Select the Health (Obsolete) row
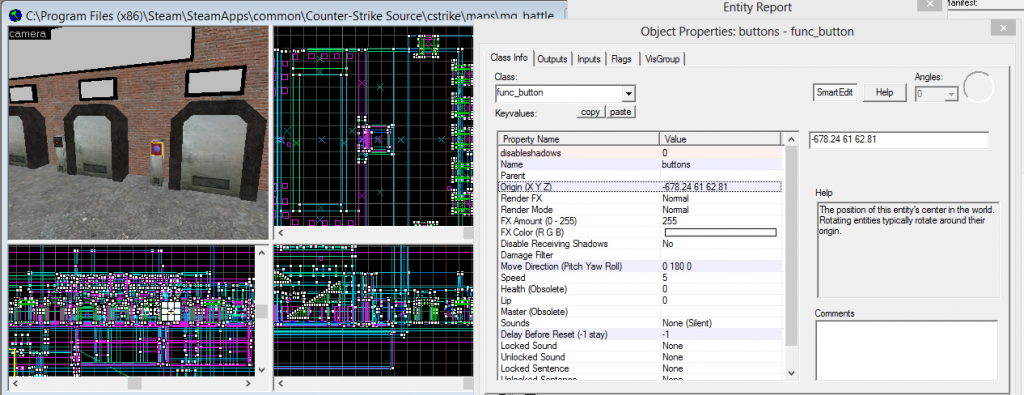The height and width of the screenshot is (395, 1024). 639,289
